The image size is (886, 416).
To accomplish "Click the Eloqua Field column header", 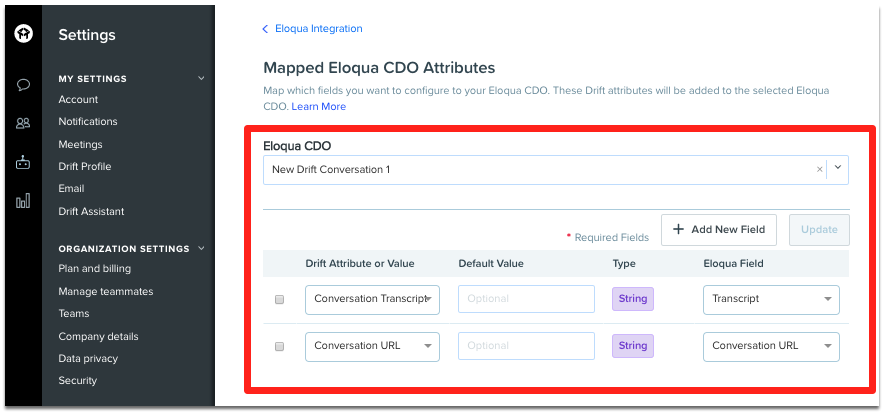I will tap(733, 263).
